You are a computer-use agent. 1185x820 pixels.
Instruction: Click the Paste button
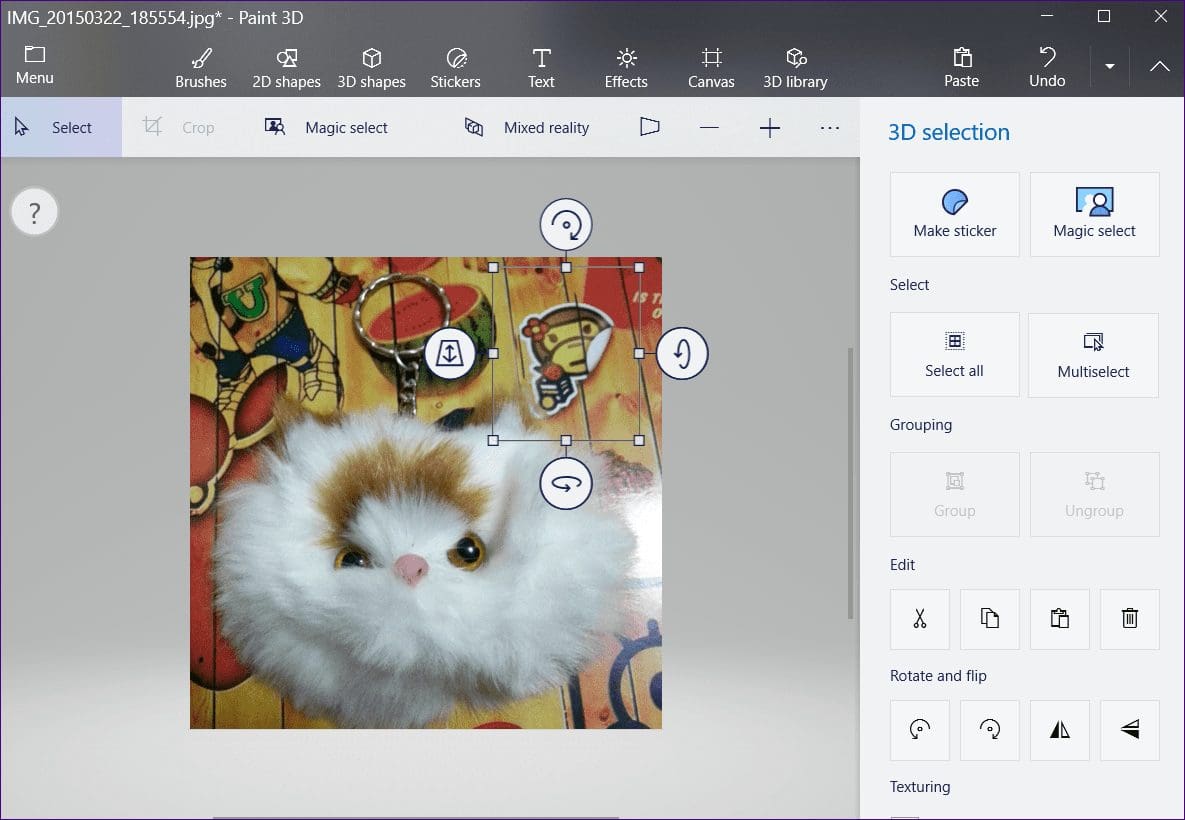(x=961, y=68)
